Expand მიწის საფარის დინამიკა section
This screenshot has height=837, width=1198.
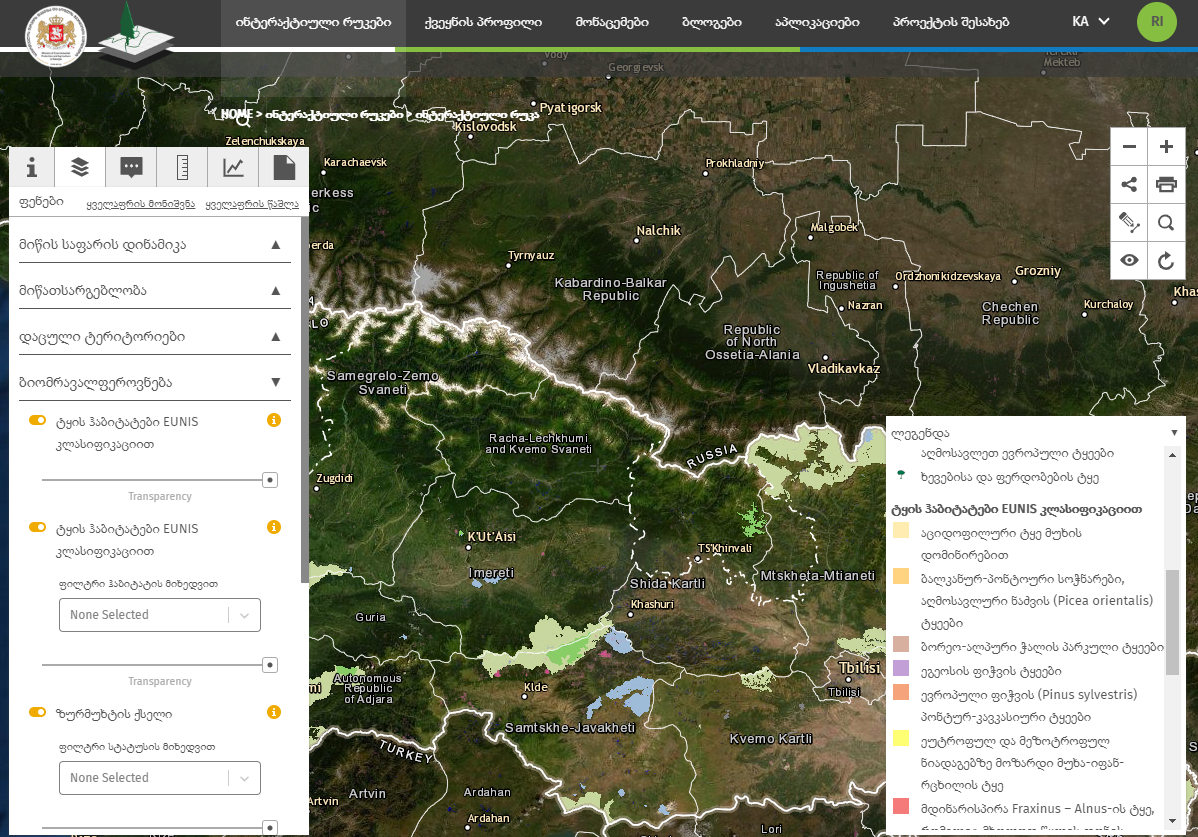[x=154, y=244]
